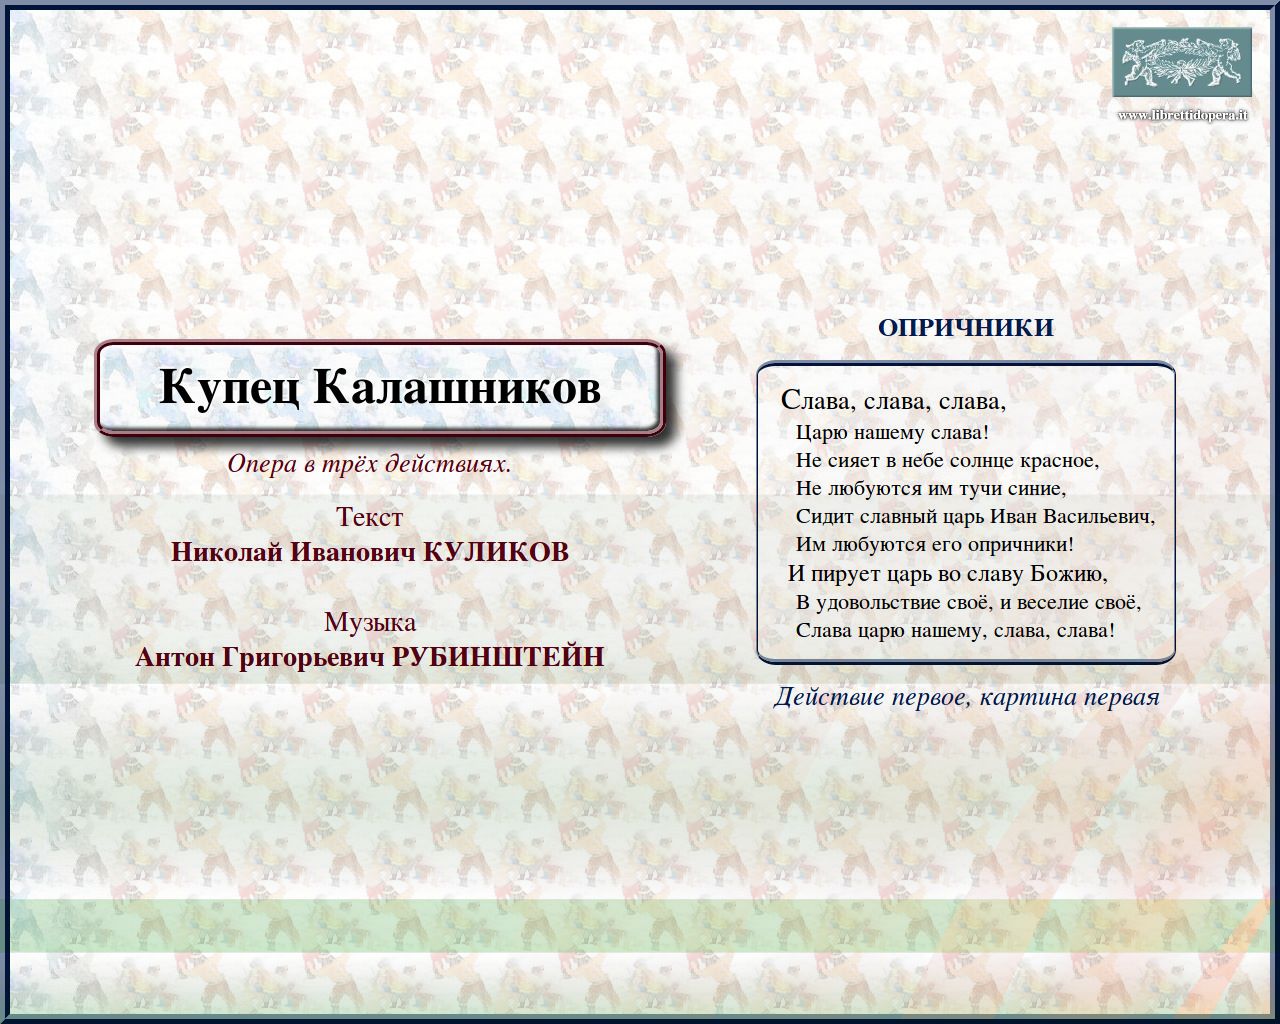
Task: Click the Купец Калашников title button
Action: click(x=380, y=388)
